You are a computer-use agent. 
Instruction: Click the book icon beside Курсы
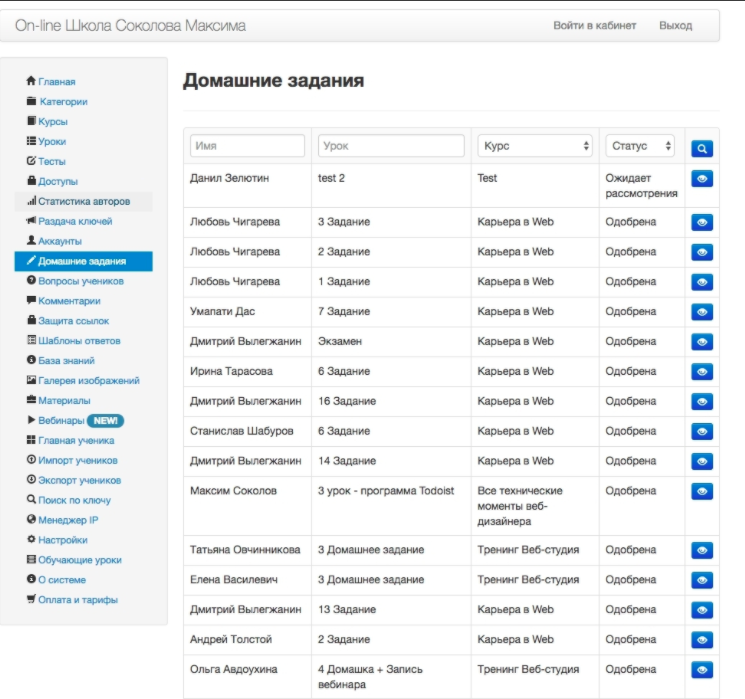31,121
